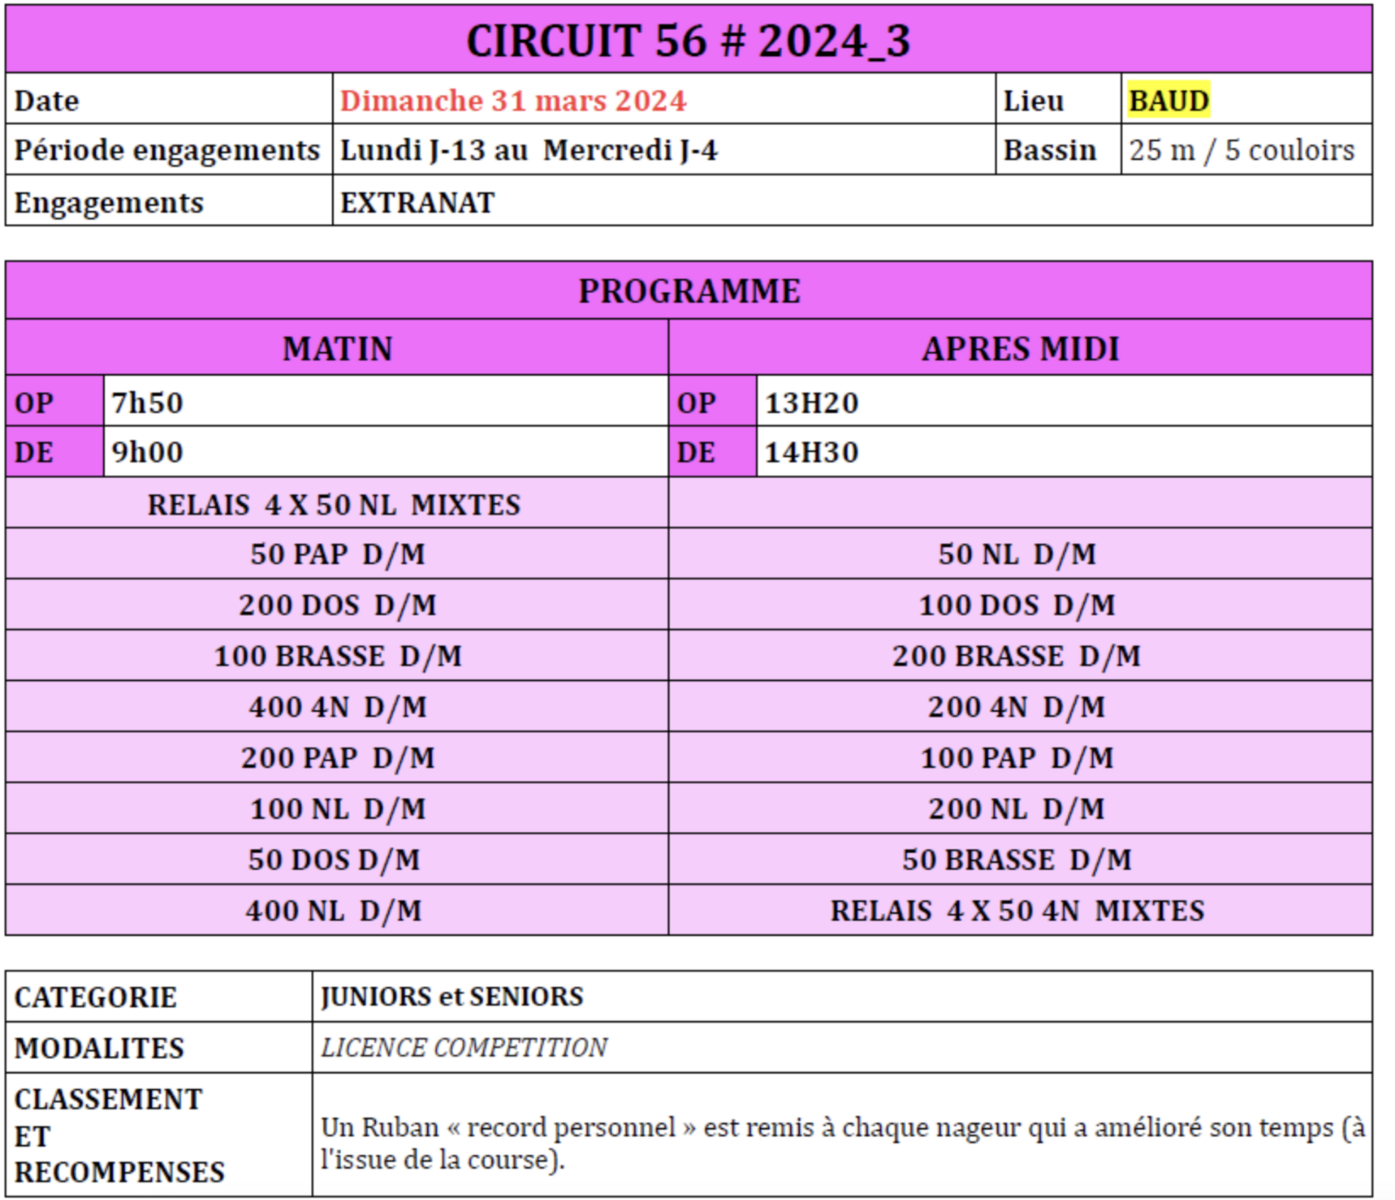Select the MATIN column header
This screenshot has width=1395, height=1200.
337,349
